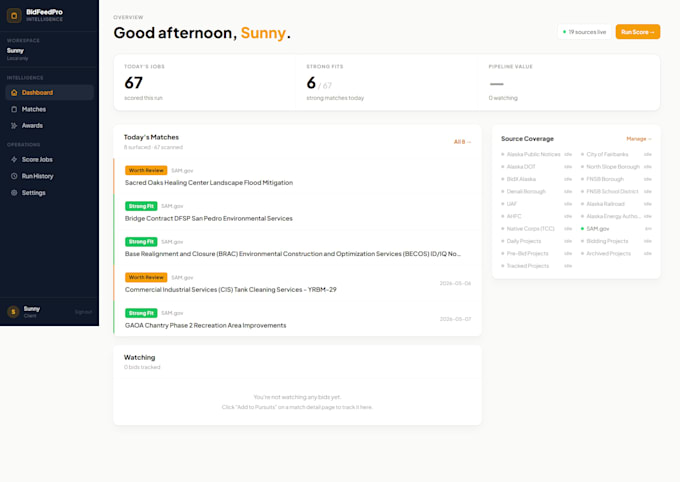Image resolution: width=680 pixels, height=482 pixels.
Task: Click SAM.gov green status dot
Action: (x=582, y=229)
